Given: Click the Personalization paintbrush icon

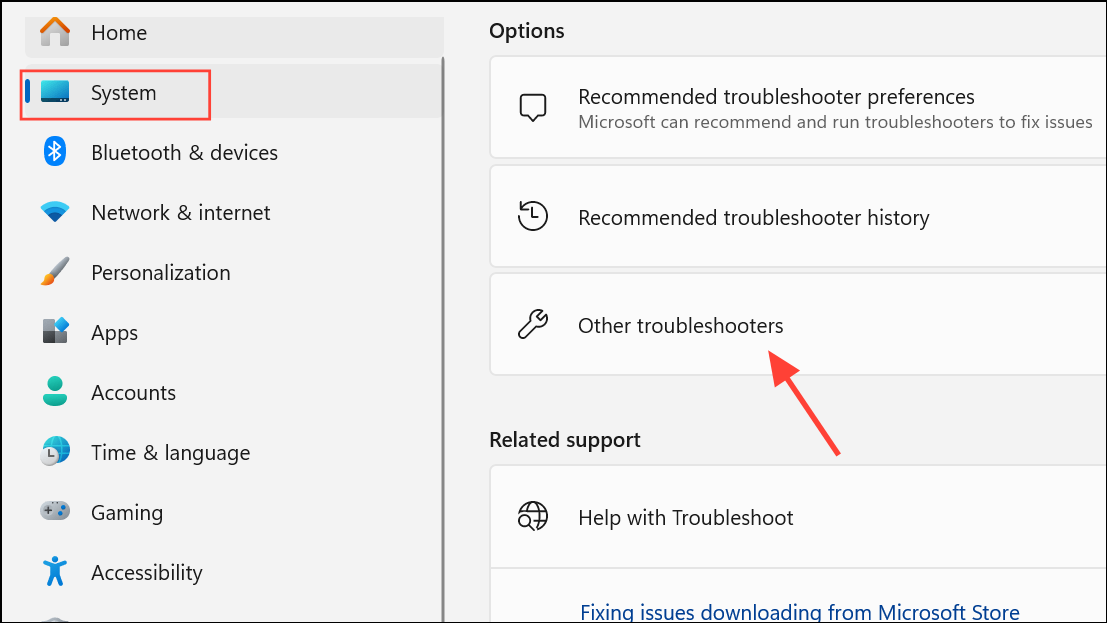Looking at the screenshot, I should pos(53,272).
